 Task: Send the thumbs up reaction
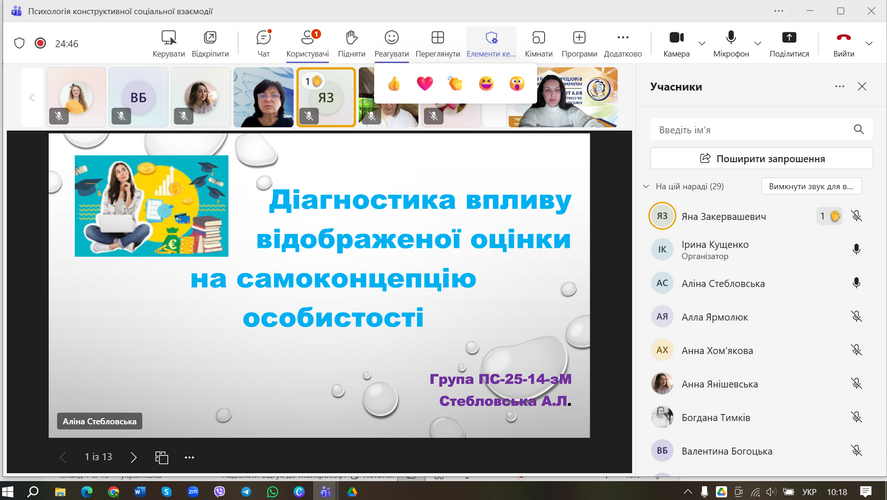tap(394, 83)
